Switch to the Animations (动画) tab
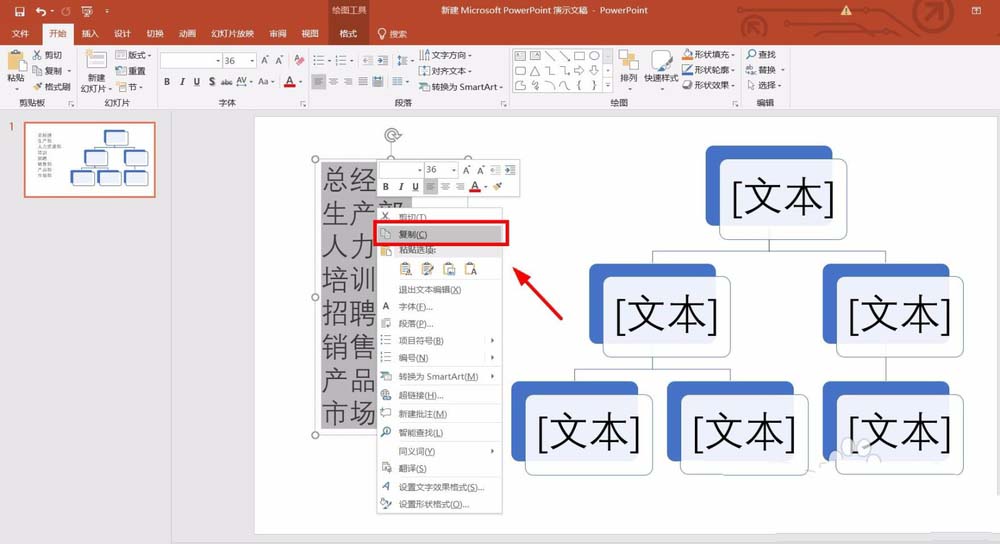The width and height of the screenshot is (1000, 544). (187, 34)
